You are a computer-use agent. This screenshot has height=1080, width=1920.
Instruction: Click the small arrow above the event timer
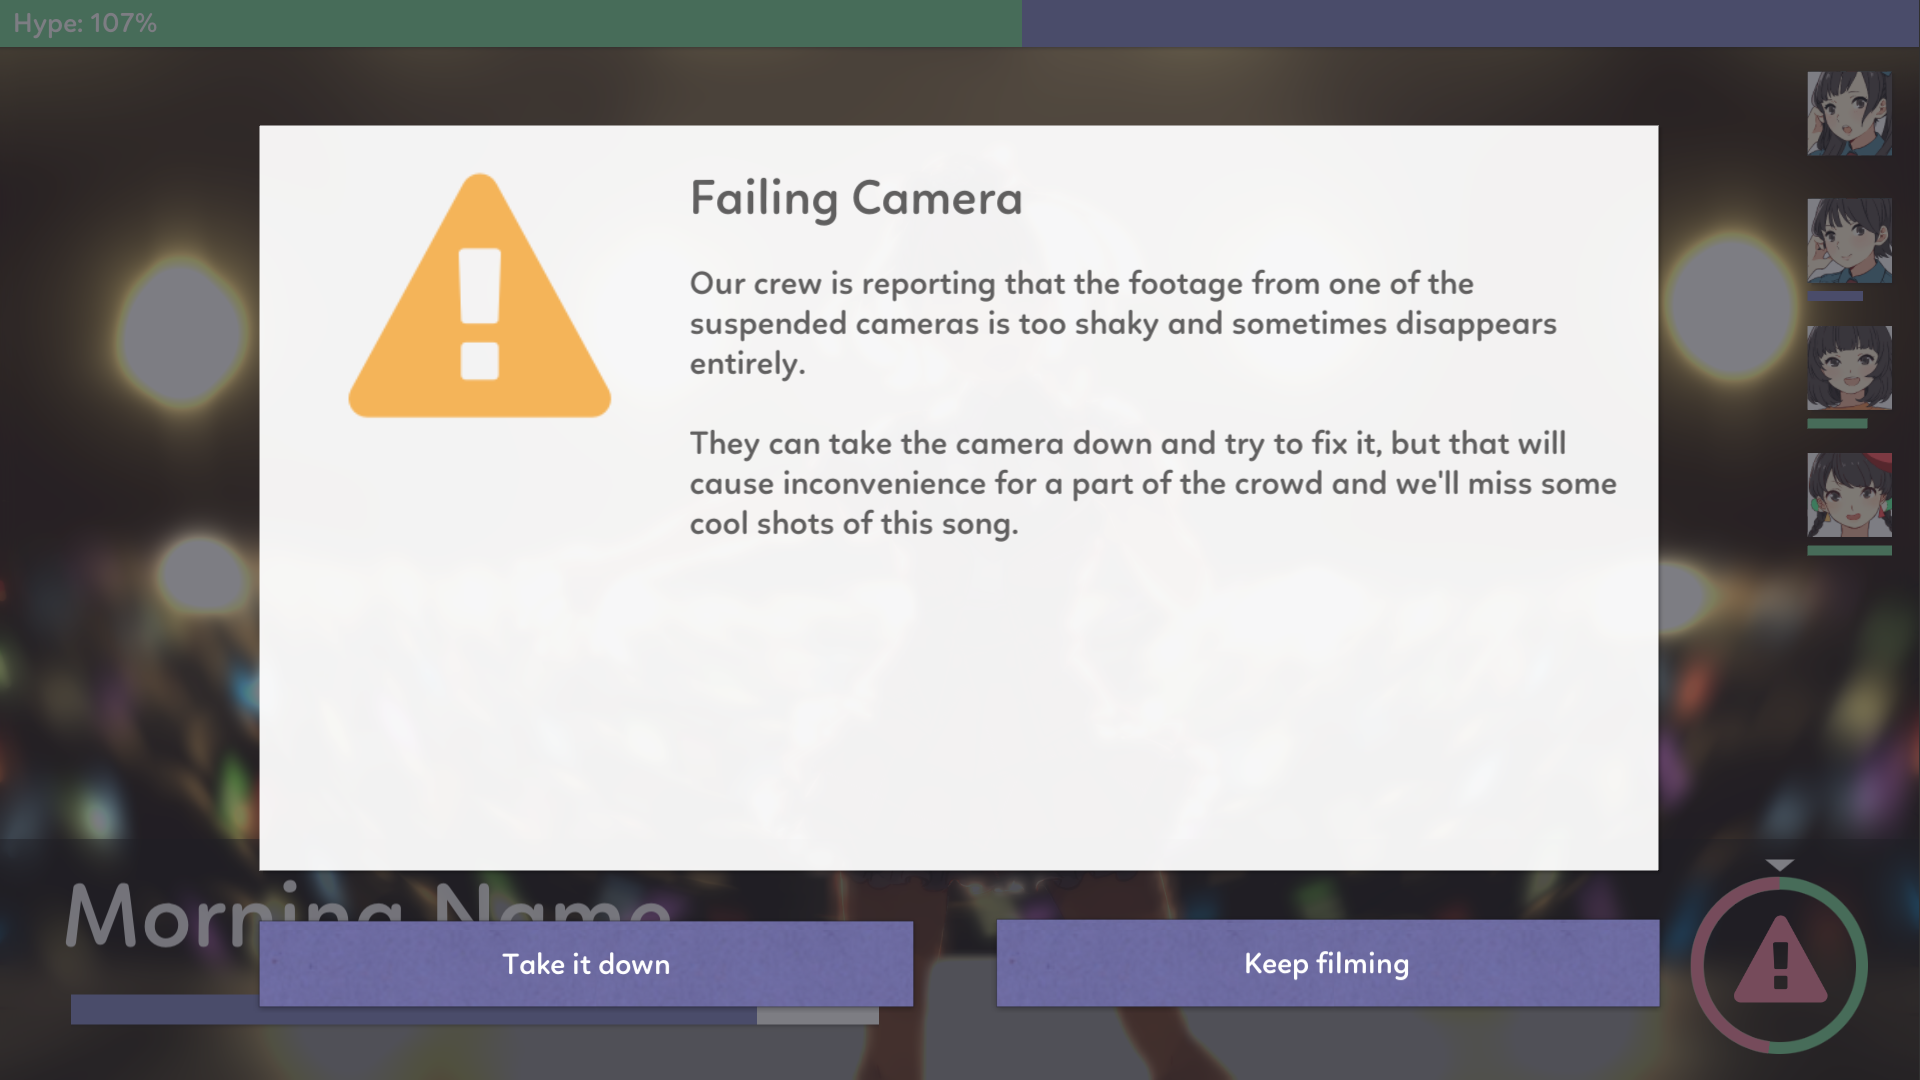point(1779,865)
